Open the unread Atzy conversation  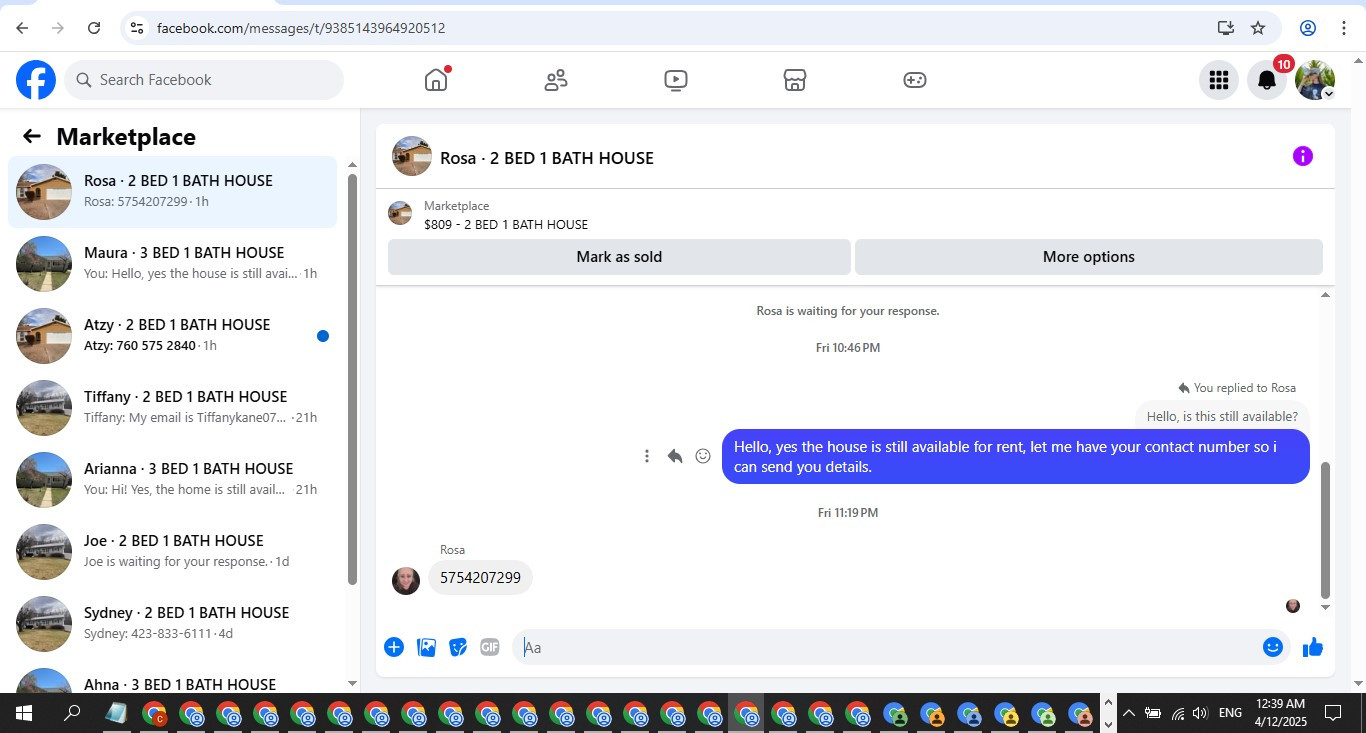[x=172, y=336]
